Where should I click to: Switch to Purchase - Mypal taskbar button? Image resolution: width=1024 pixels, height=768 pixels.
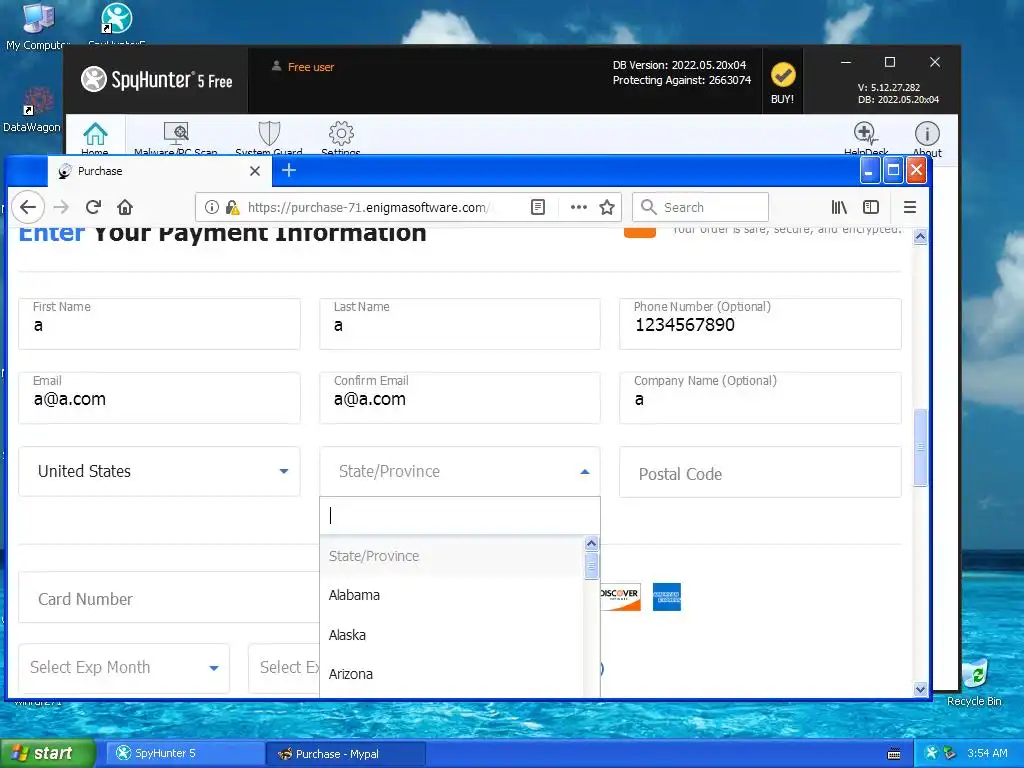click(346, 754)
